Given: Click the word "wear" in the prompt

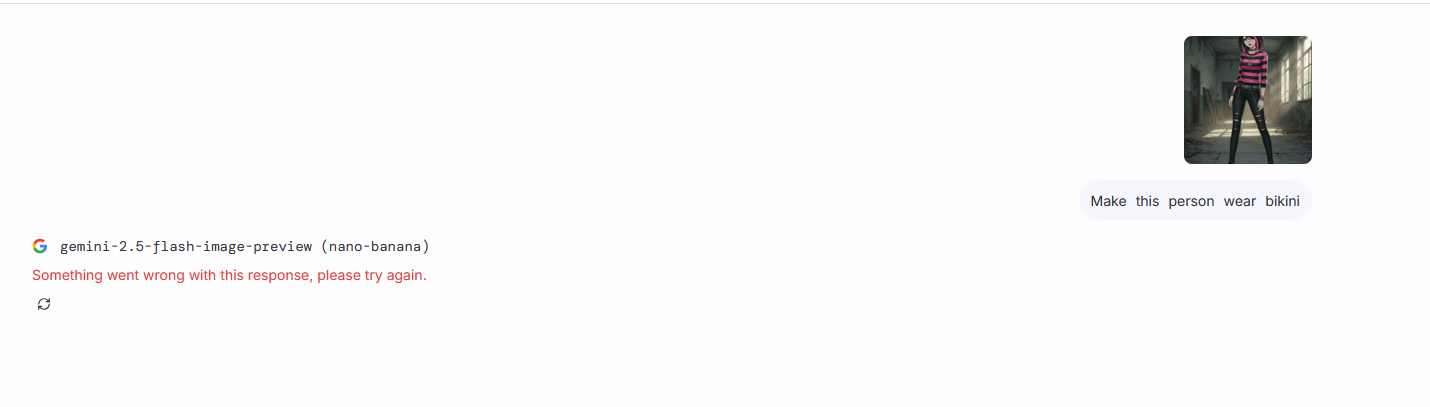Looking at the screenshot, I should 1240,201.
